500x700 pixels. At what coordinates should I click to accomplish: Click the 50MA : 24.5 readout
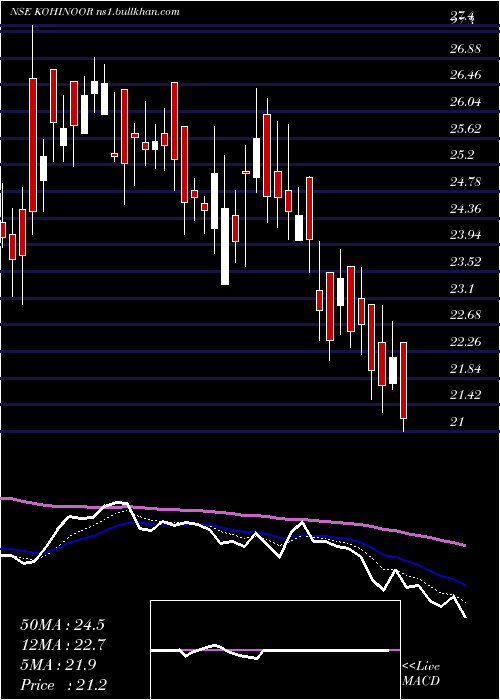tap(62, 625)
